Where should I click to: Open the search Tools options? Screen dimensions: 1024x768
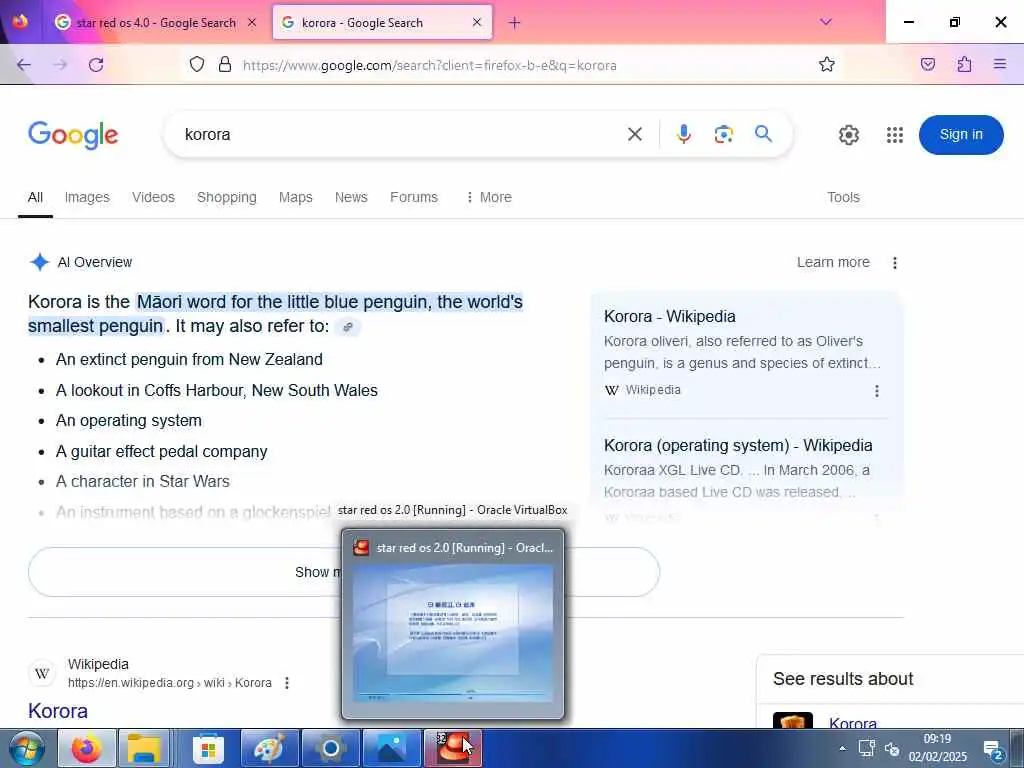843,197
